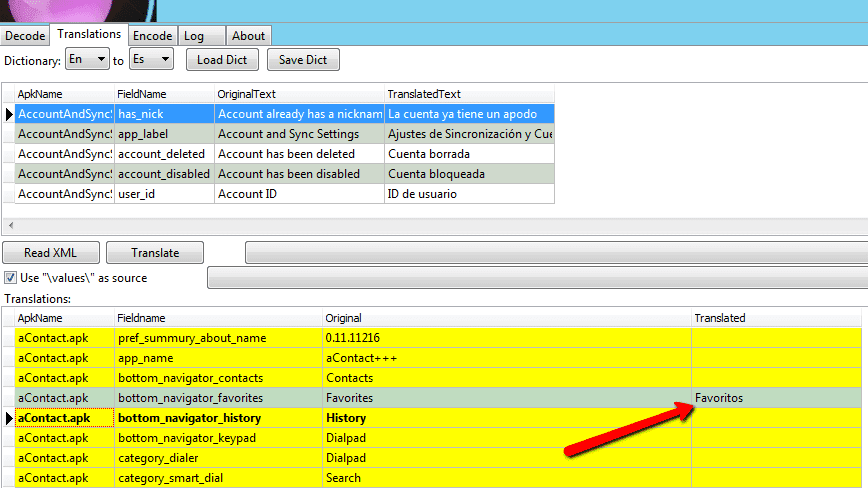Click the 'Contacts' original cell

507,378
